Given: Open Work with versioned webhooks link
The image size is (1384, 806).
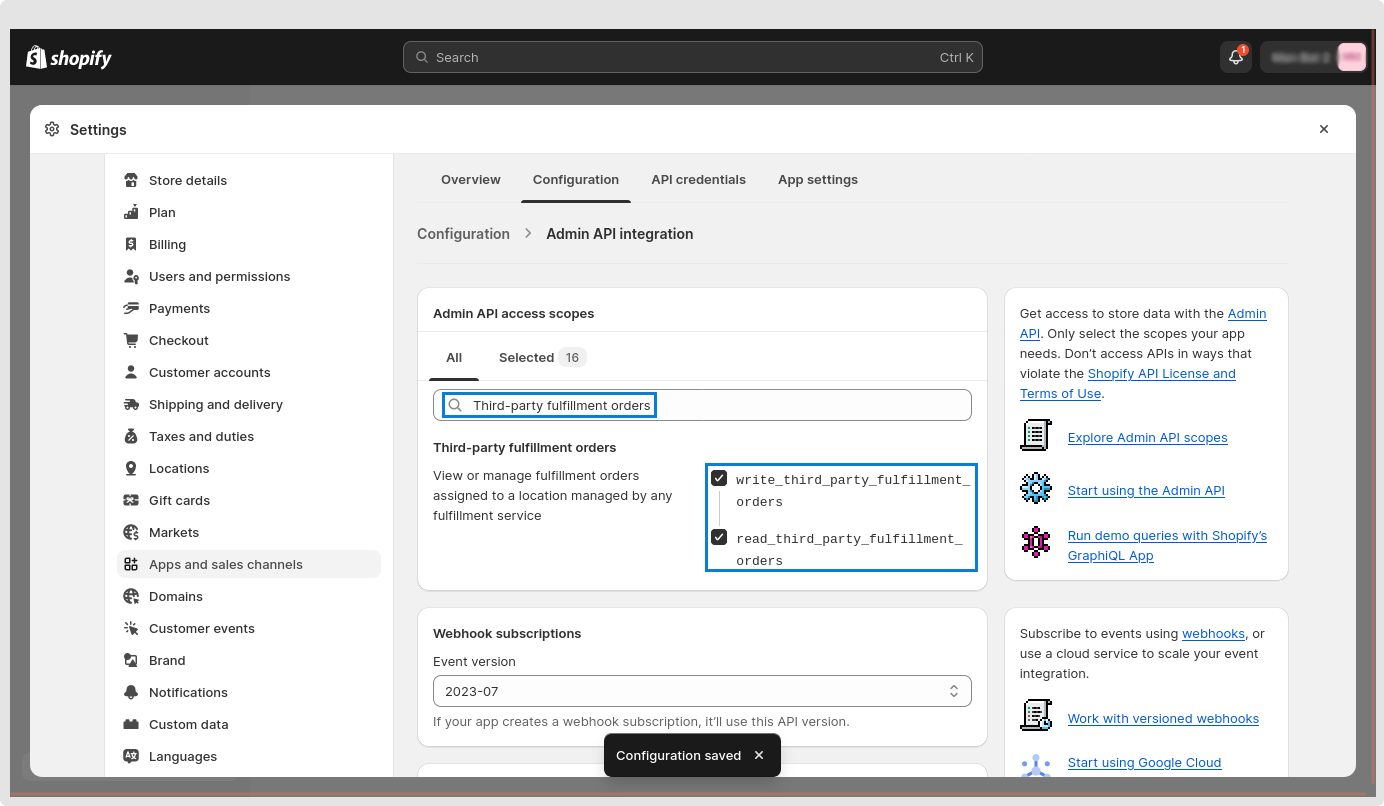Looking at the screenshot, I should click(1163, 719).
